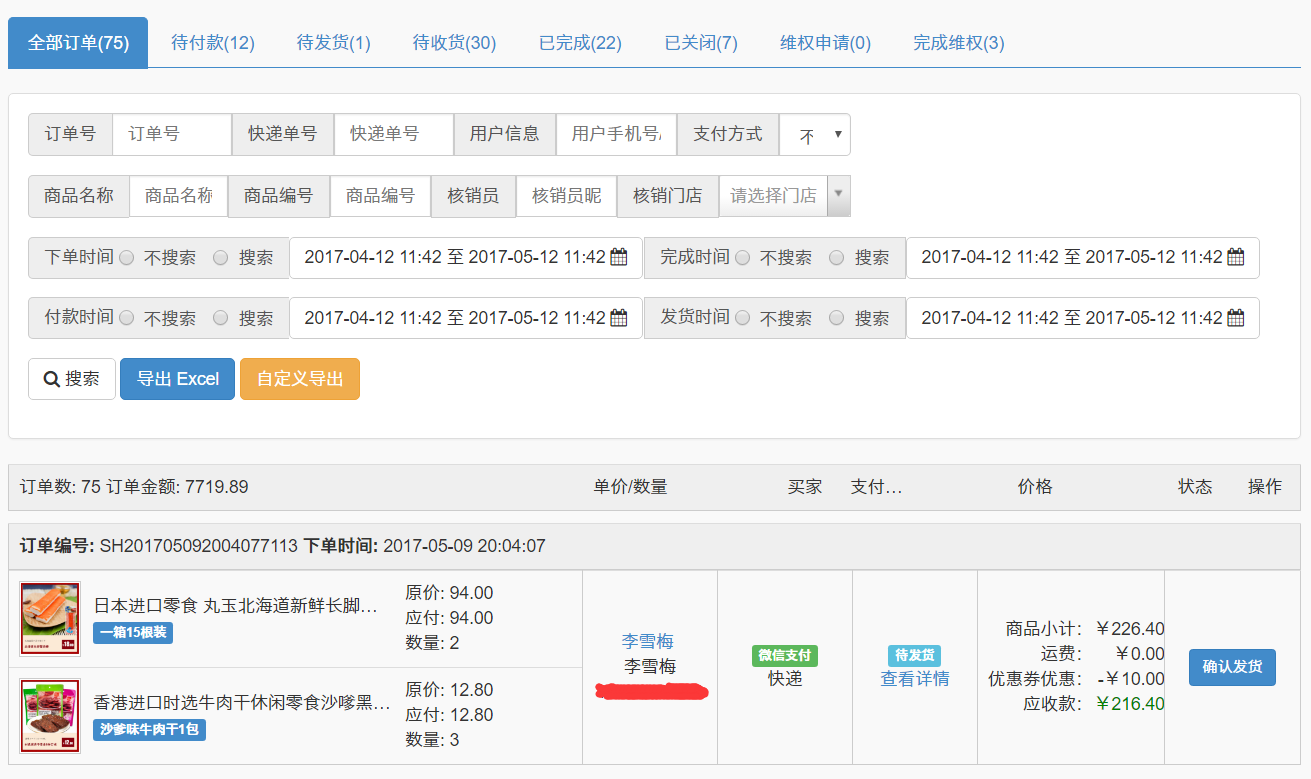Open the beef jerky product thumbnail
Viewport: 1311px width, 779px height.
[x=50, y=716]
